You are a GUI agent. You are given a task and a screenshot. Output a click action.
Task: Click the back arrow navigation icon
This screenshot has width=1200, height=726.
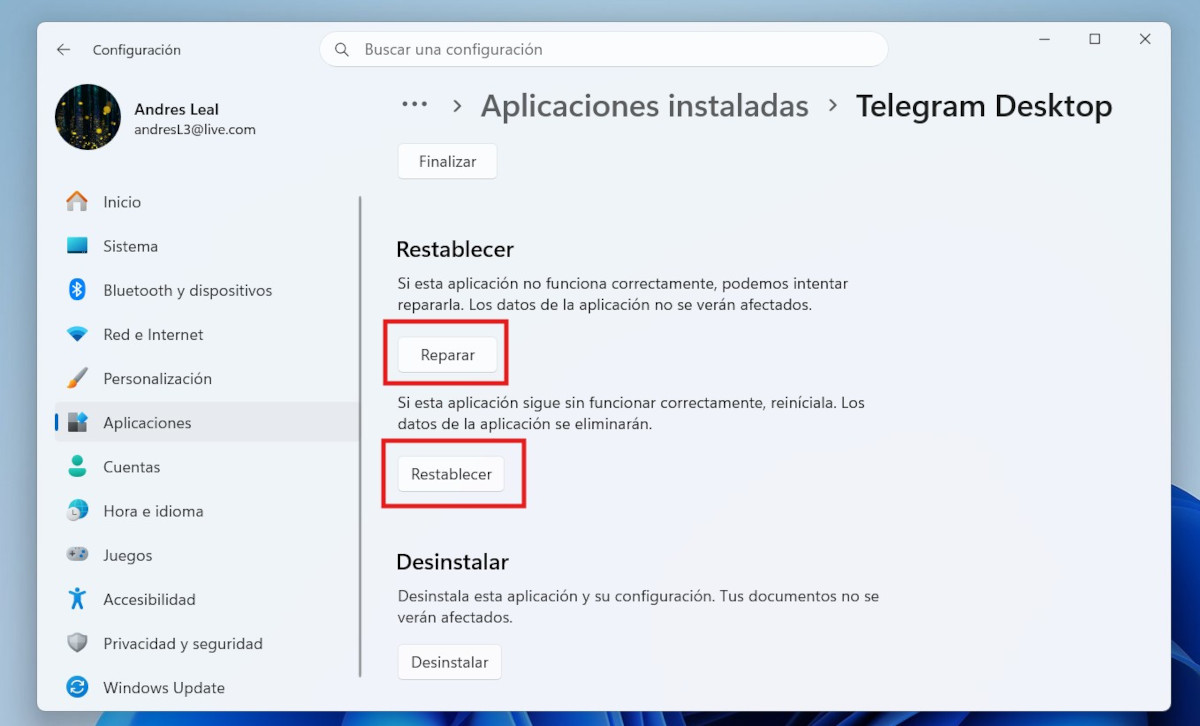(x=63, y=49)
